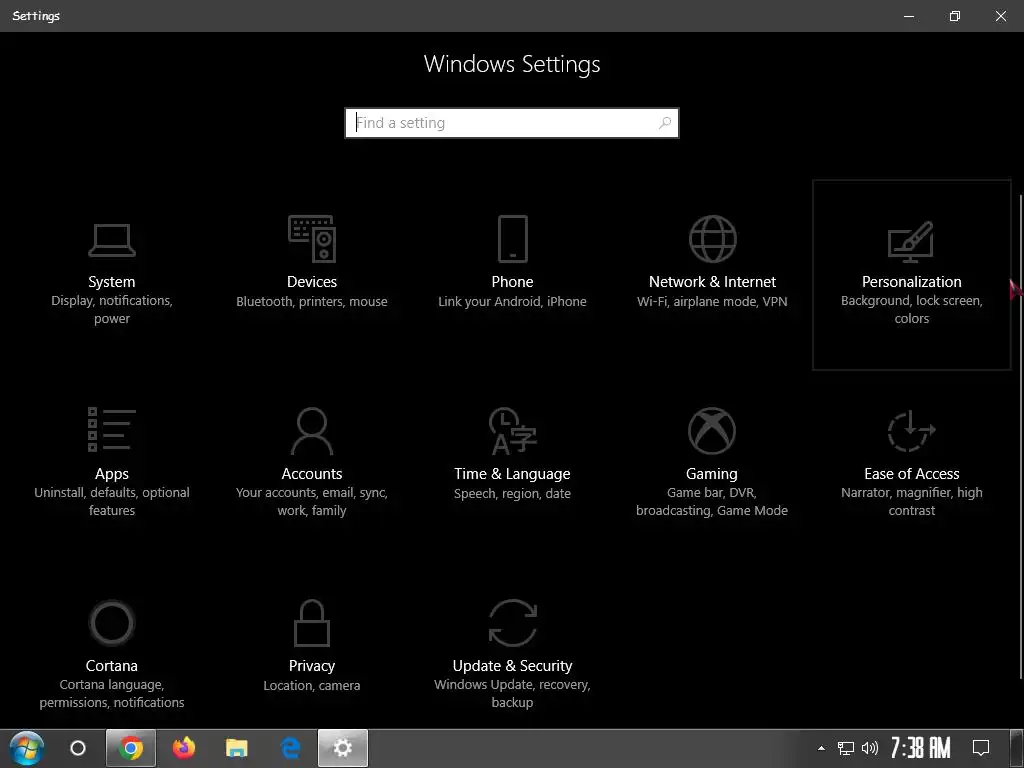1024x768 pixels.
Task: Open the Action Center notification icon
Action: pyautogui.click(x=981, y=748)
